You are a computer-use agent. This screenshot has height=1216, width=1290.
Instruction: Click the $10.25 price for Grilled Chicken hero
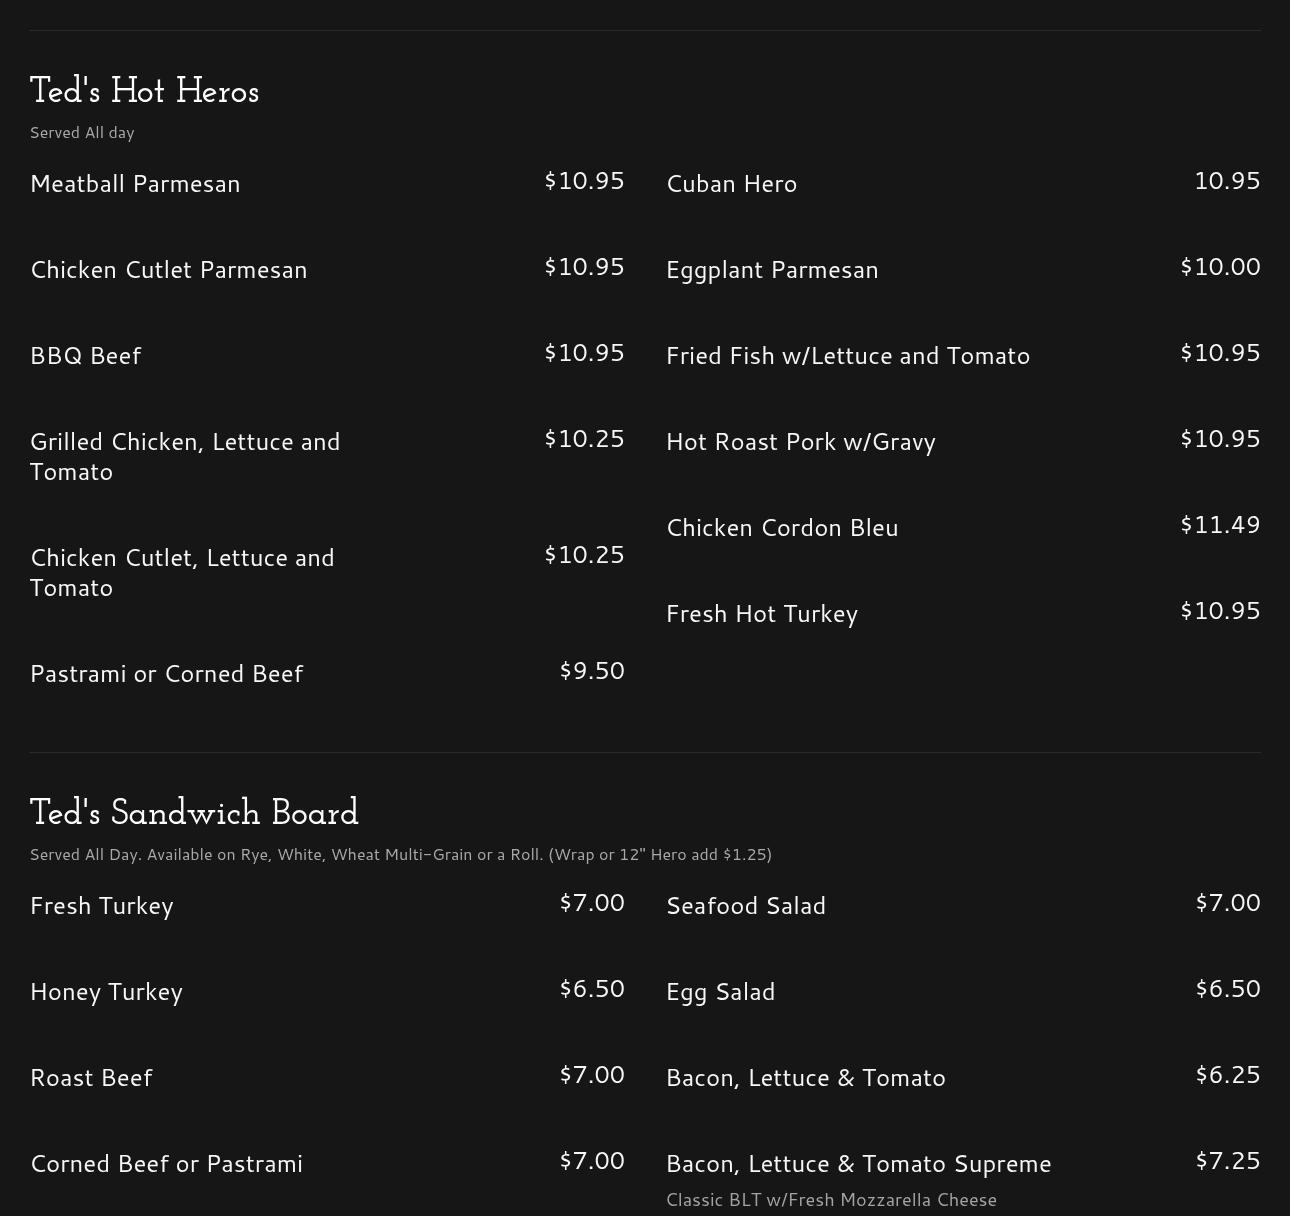click(x=584, y=439)
